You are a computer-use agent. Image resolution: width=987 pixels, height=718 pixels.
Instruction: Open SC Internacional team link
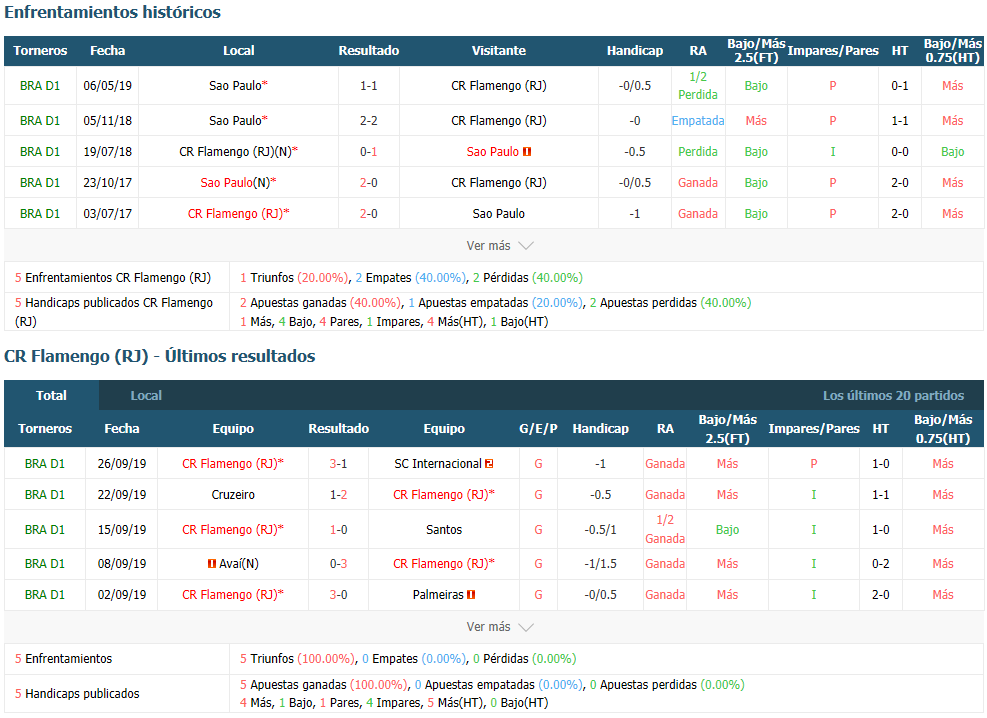[x=437, y=464]
